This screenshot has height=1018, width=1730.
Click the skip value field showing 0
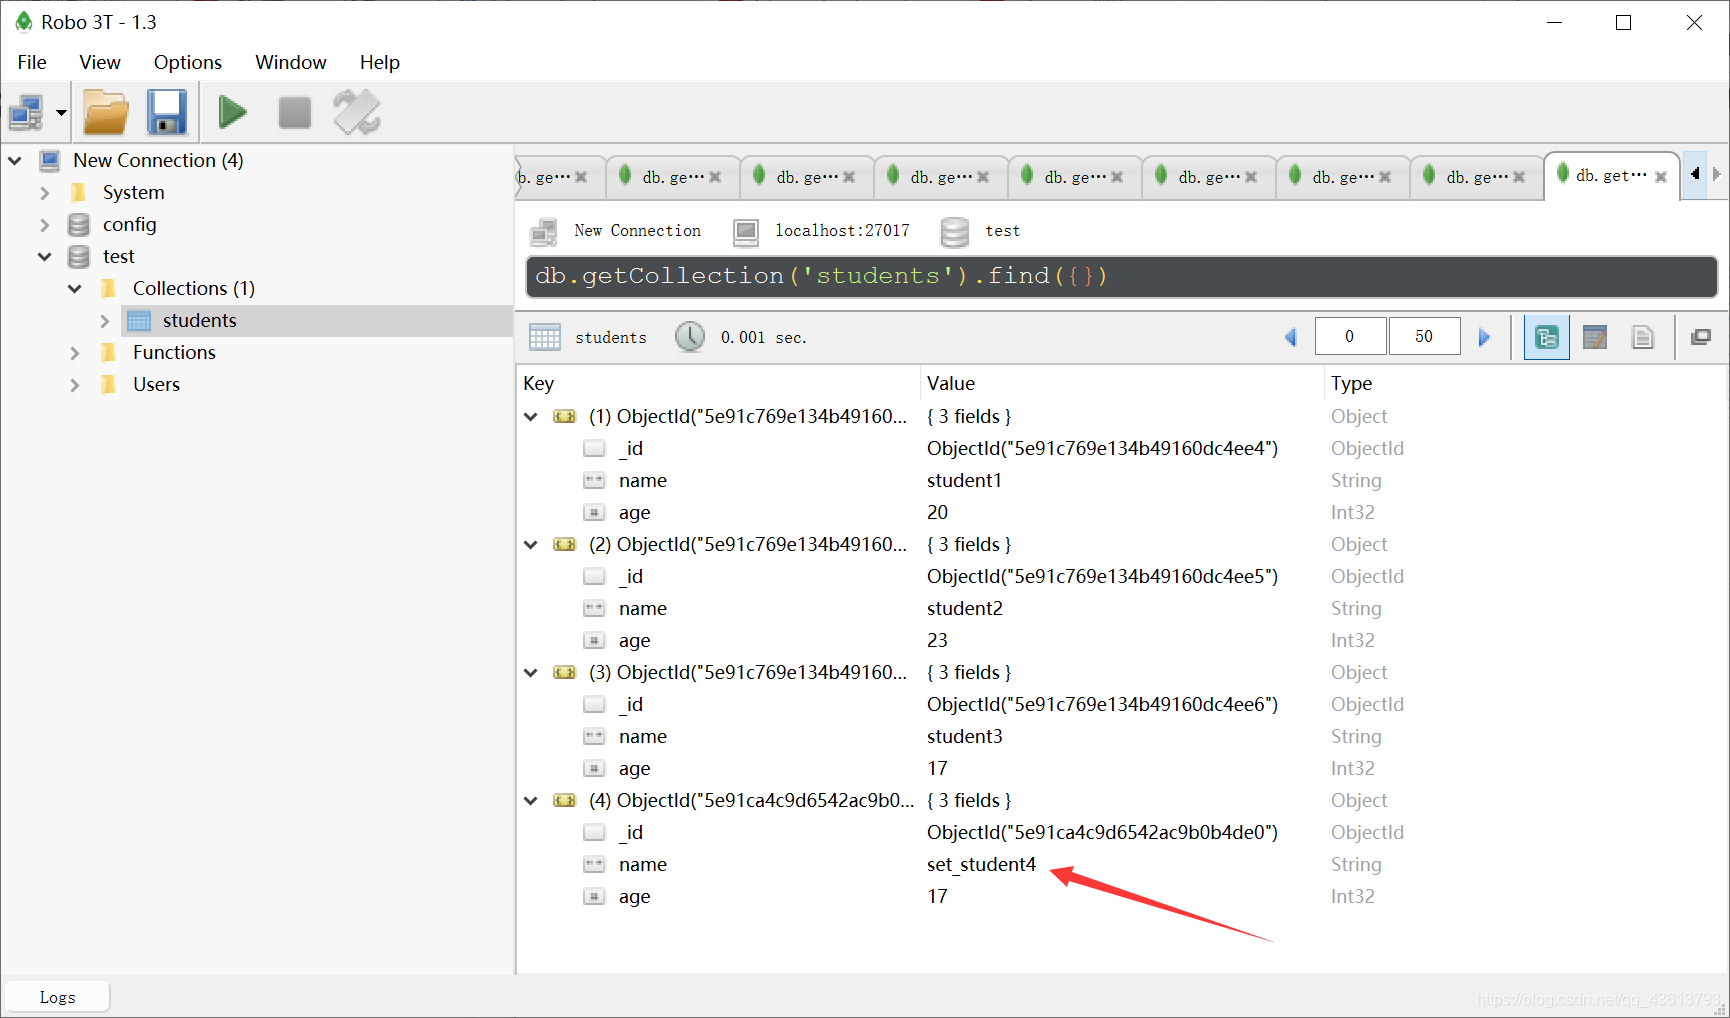[1350, 336]
